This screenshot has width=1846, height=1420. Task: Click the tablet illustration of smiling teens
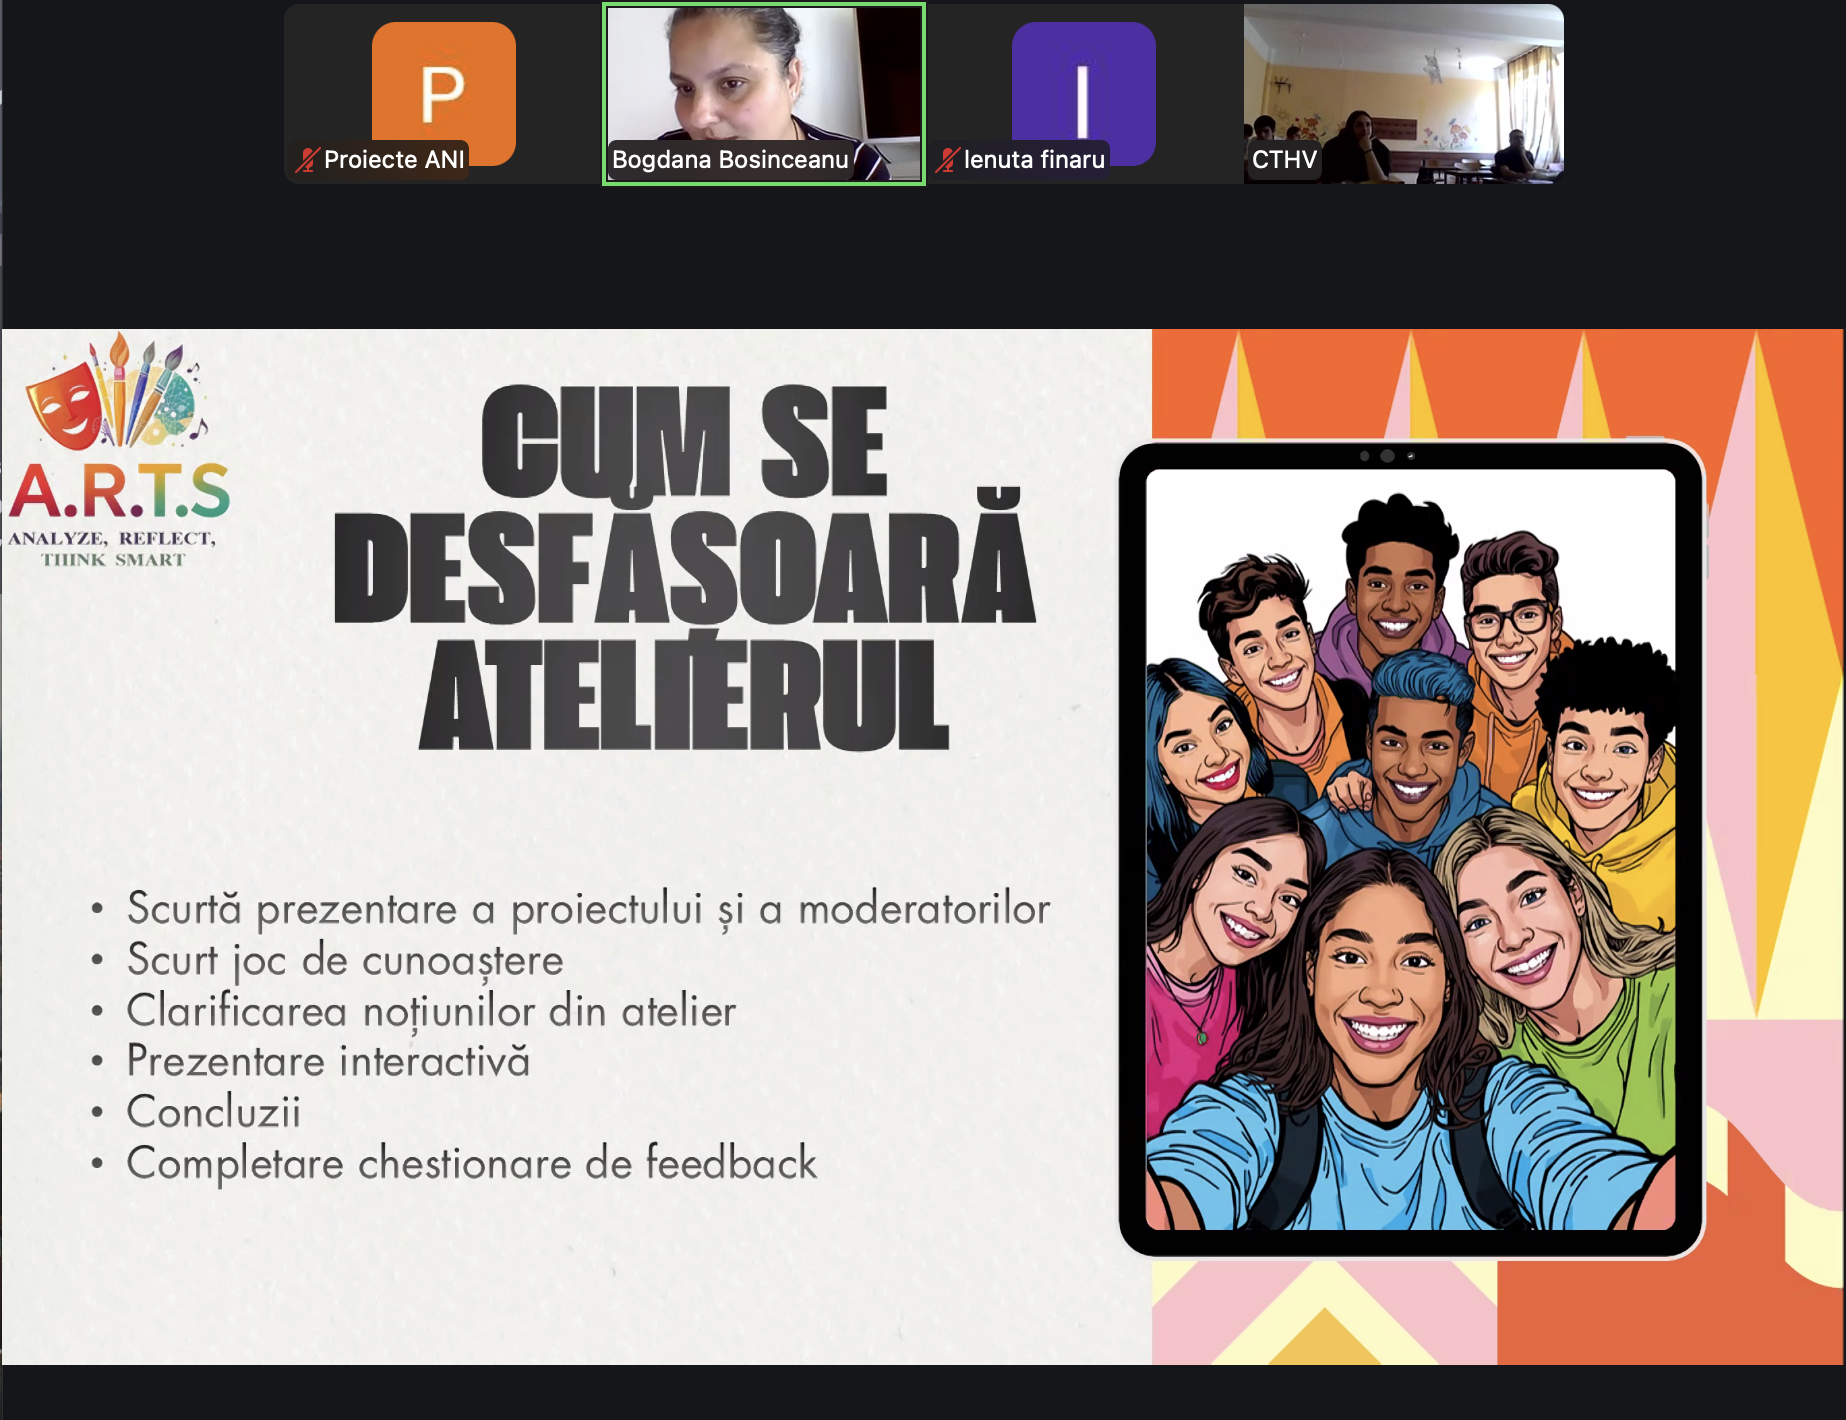[x=1411, y=849]
